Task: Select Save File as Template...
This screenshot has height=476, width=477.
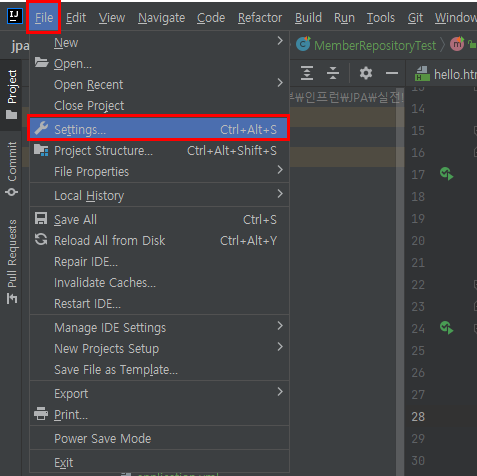Action: [x=159, y=369]
